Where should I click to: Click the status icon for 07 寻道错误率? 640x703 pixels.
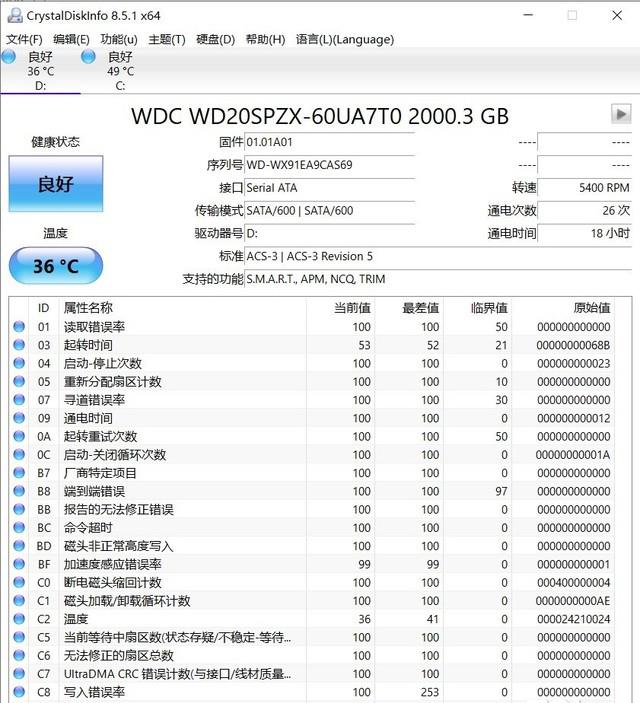point(19,399)
